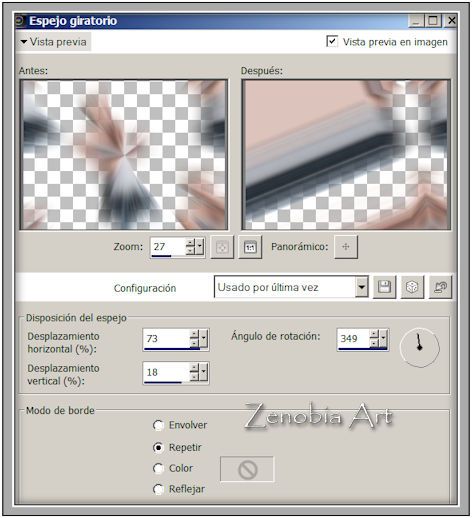Increase the Ángulo de rotación value
This screenshot has height=518, width=472.
(375, 334)
